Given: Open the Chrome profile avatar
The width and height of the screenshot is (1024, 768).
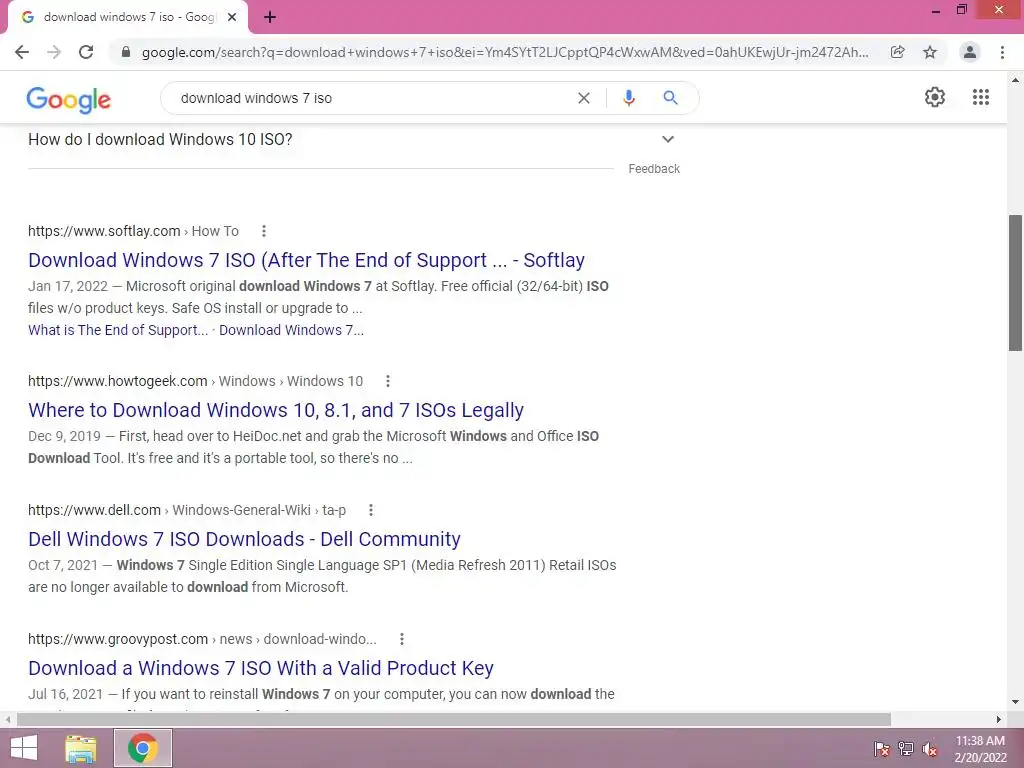Looking at the screenshot, I should point(970,52).
